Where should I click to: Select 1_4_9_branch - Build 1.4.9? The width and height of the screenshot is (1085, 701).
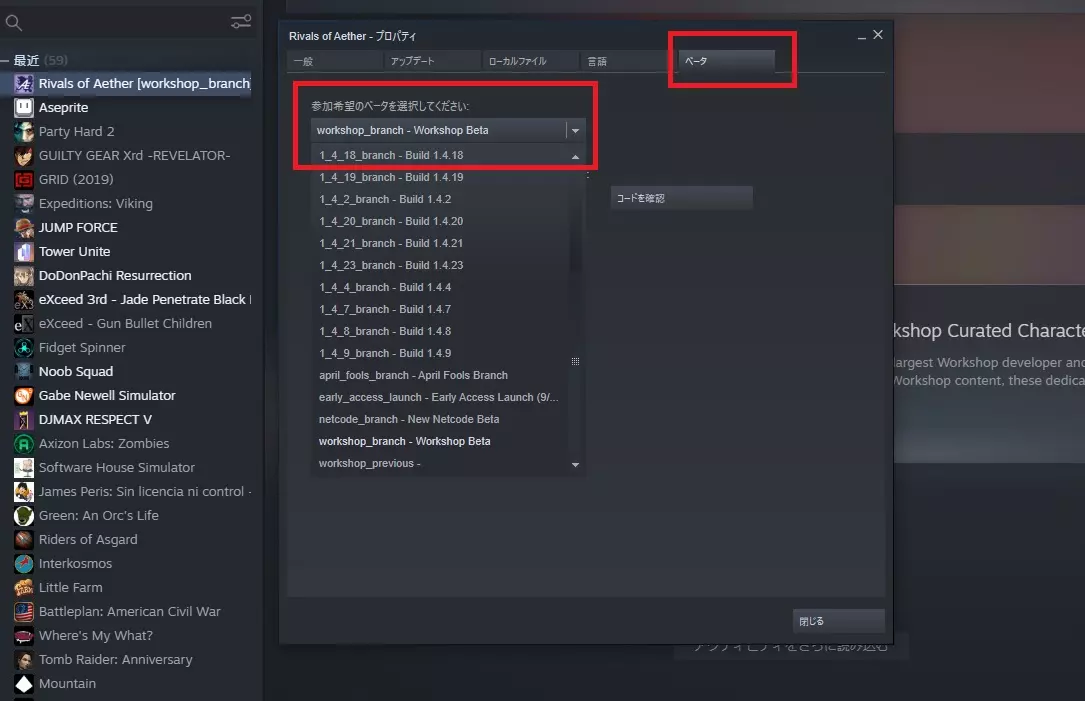pos(440,353)
